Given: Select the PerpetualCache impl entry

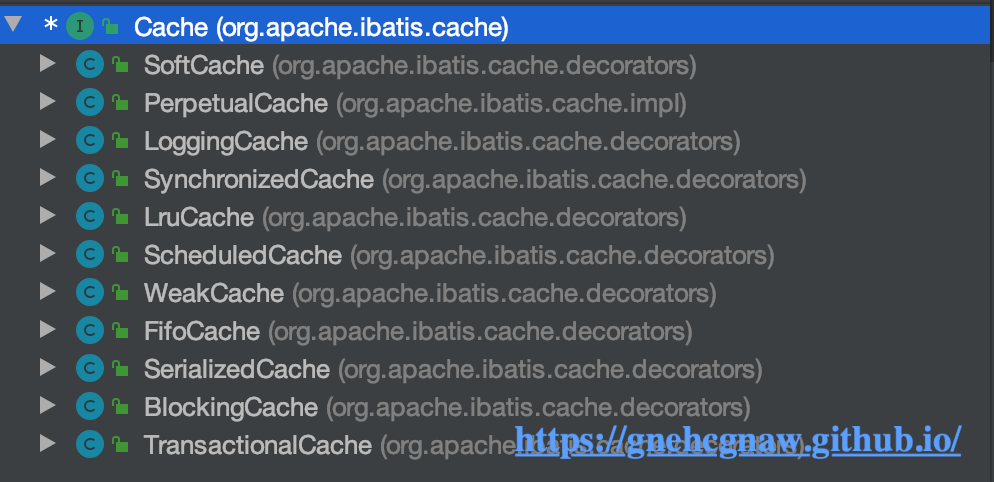Looking at the screenshot, I should [415, 103].
